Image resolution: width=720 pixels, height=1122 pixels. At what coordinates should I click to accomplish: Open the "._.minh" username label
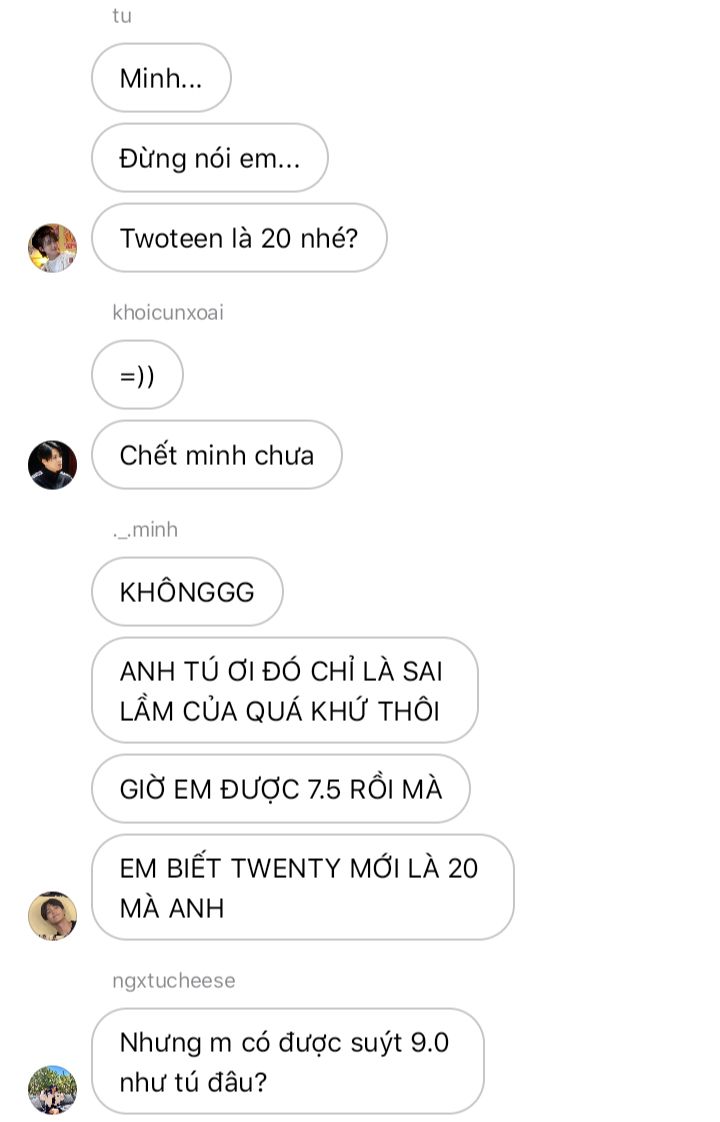[x=145, y=530]
